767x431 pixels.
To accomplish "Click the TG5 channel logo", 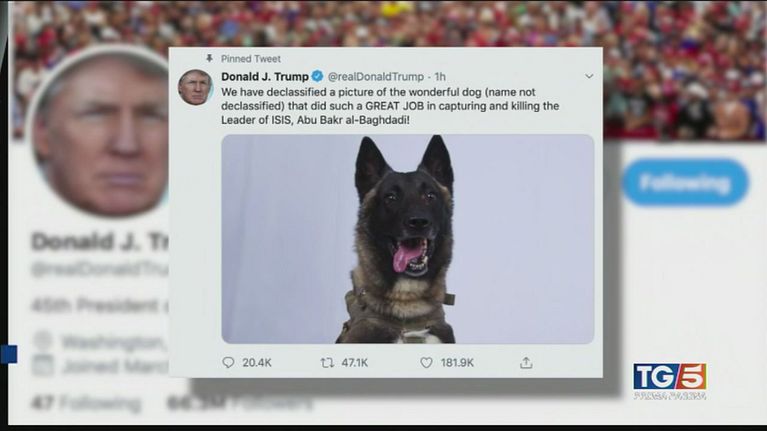I will pos(670,381).
